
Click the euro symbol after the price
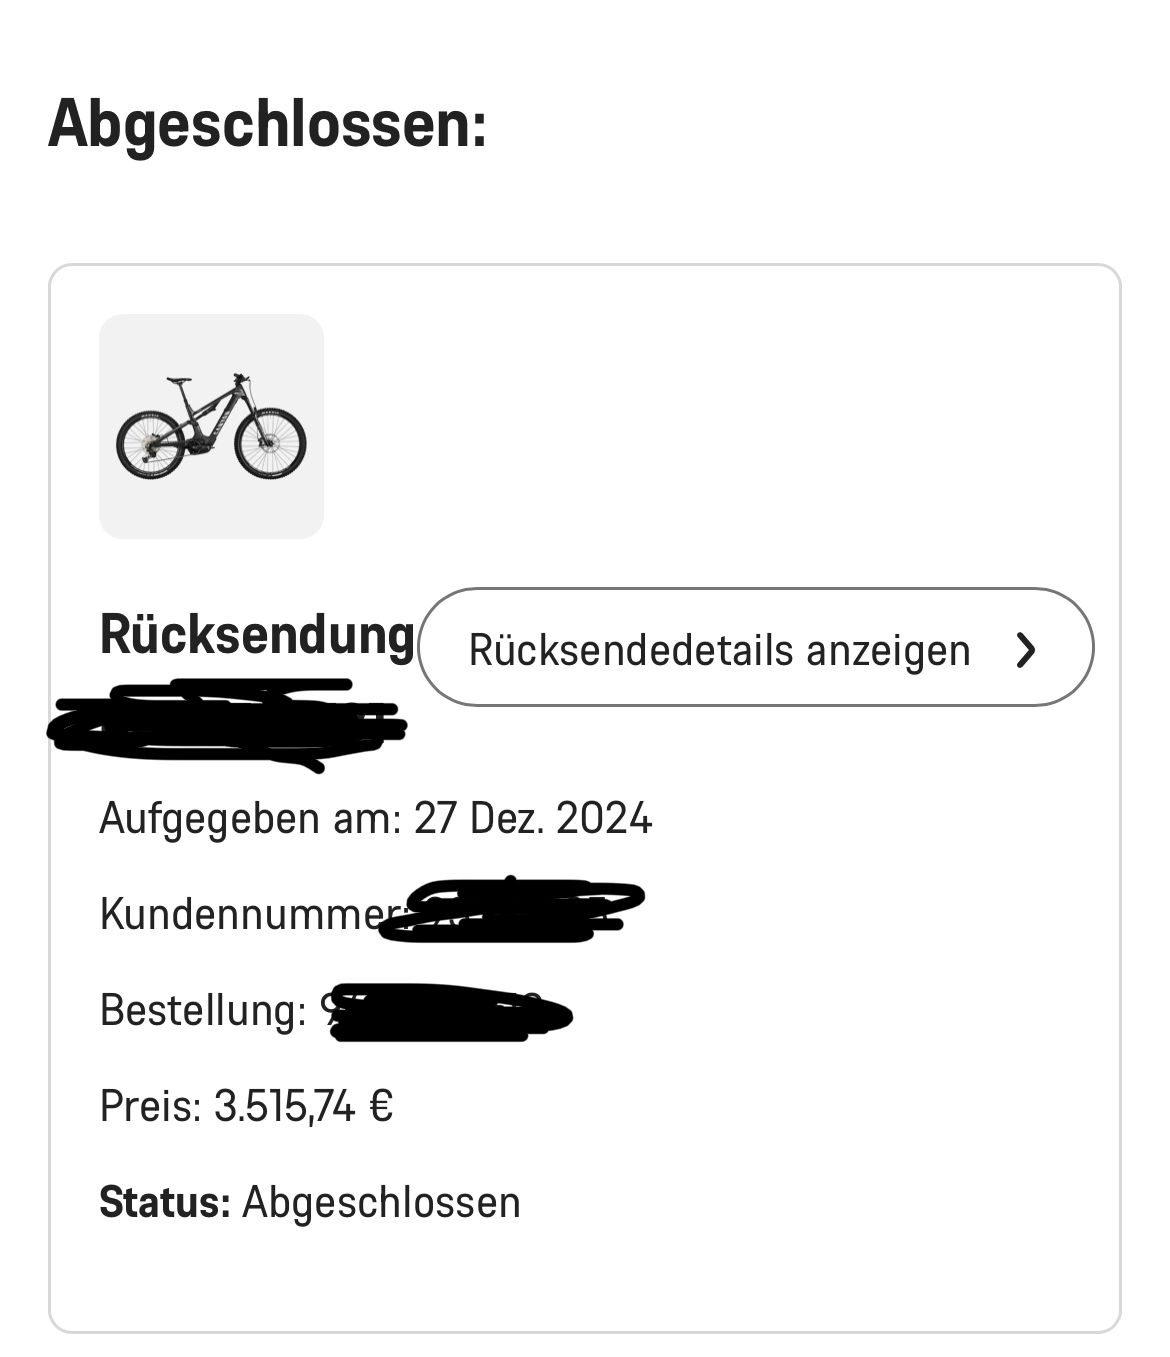(x=381, y=1106)
